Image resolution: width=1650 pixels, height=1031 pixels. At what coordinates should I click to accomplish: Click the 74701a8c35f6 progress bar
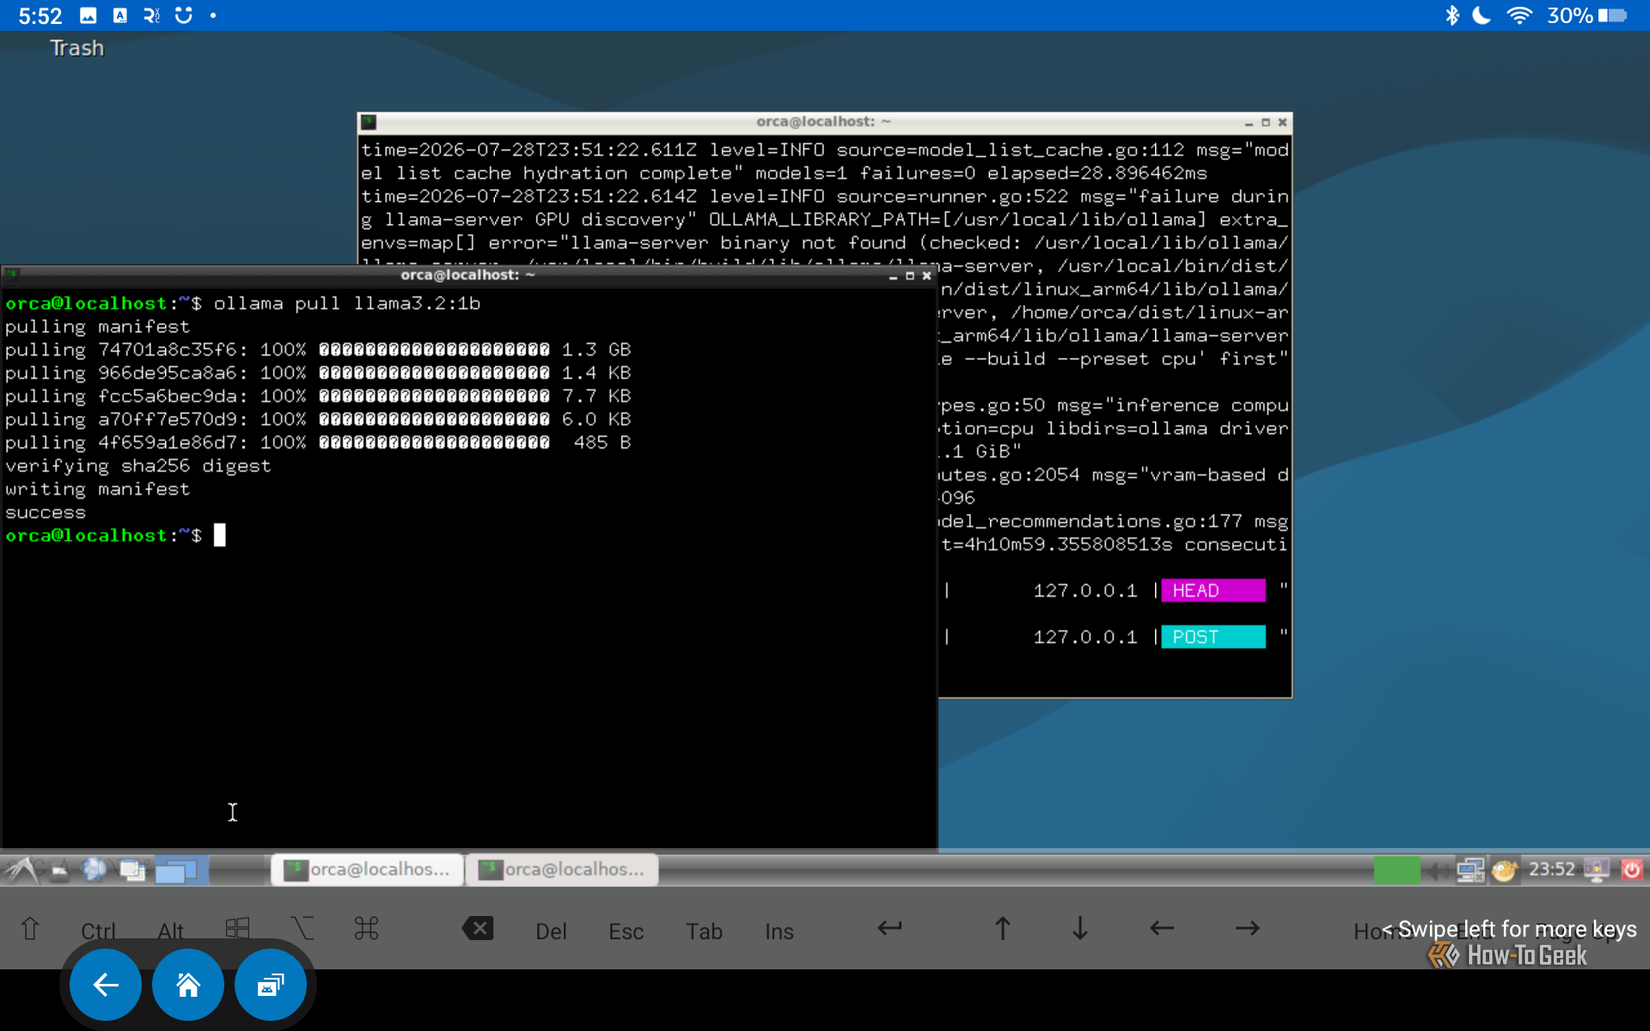[434, 350]
